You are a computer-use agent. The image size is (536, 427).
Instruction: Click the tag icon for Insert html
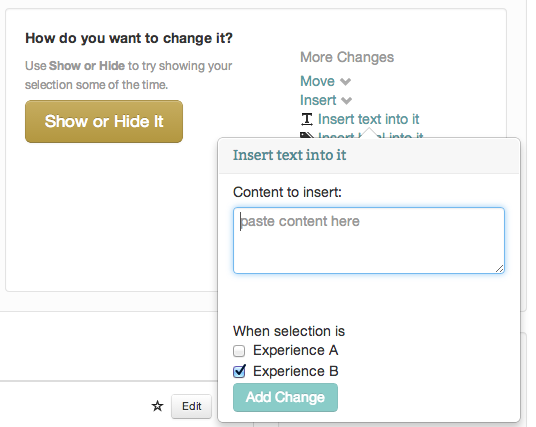click(x=307, y=135)
